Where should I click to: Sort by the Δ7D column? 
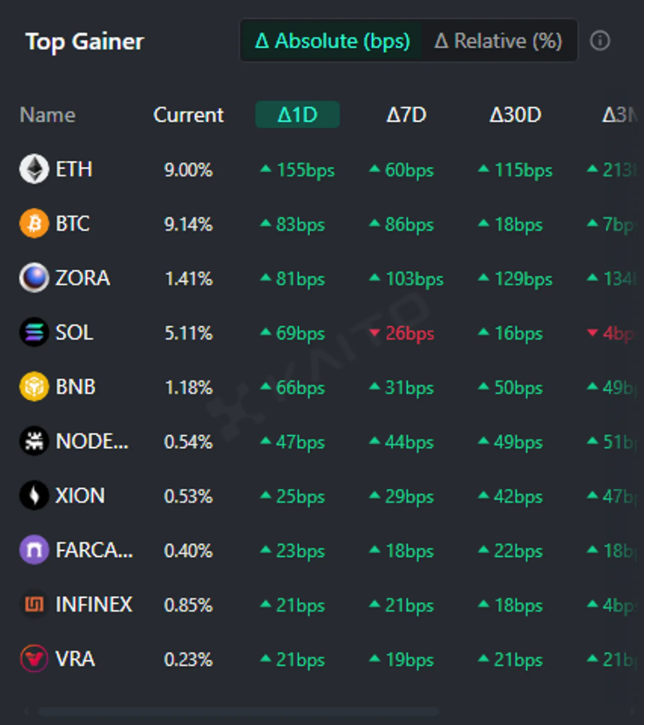[406, 115]
